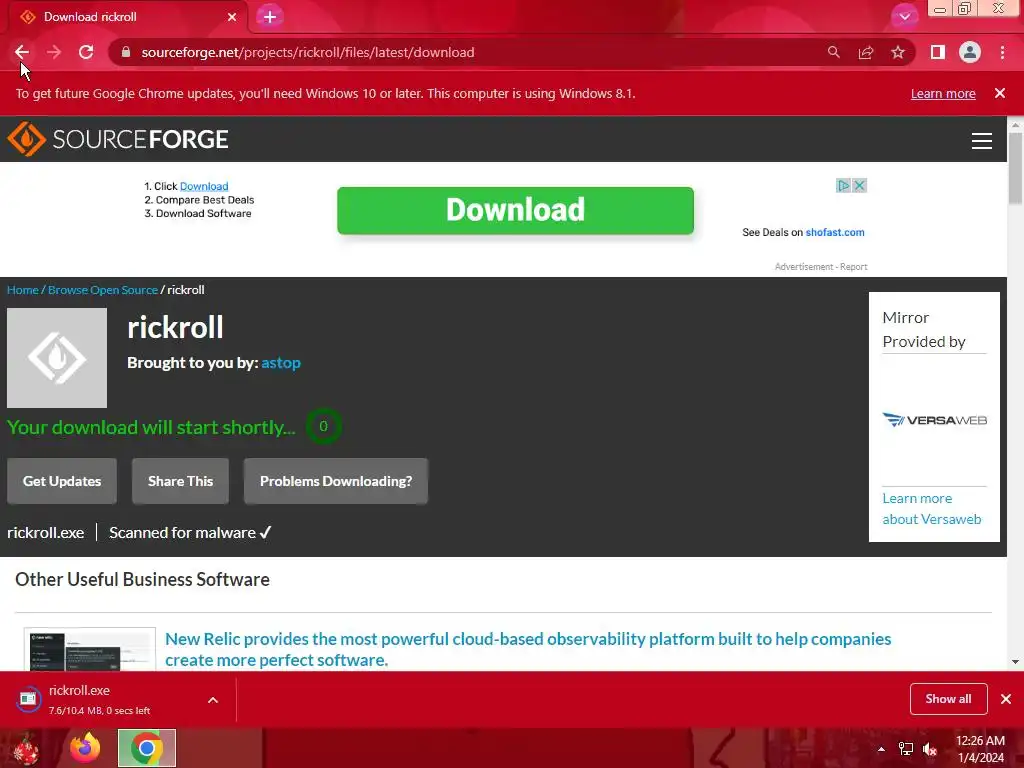Click the page vertical scrollbar thumb
Screen dimensions: 1024x768
click(x=1015, y=168)
